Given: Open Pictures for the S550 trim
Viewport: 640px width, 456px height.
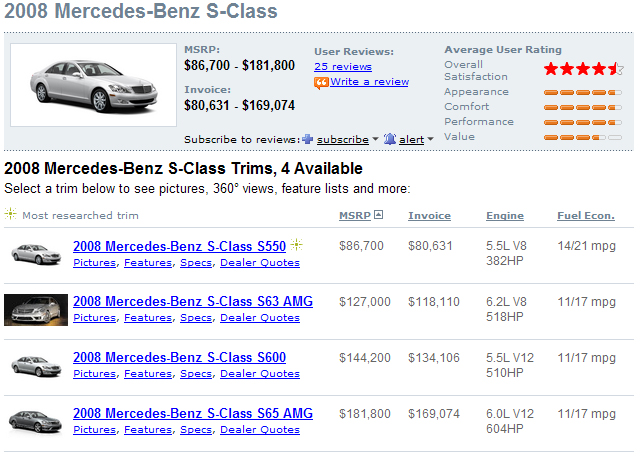Looking at the screenshot, I should coord(95,262).
